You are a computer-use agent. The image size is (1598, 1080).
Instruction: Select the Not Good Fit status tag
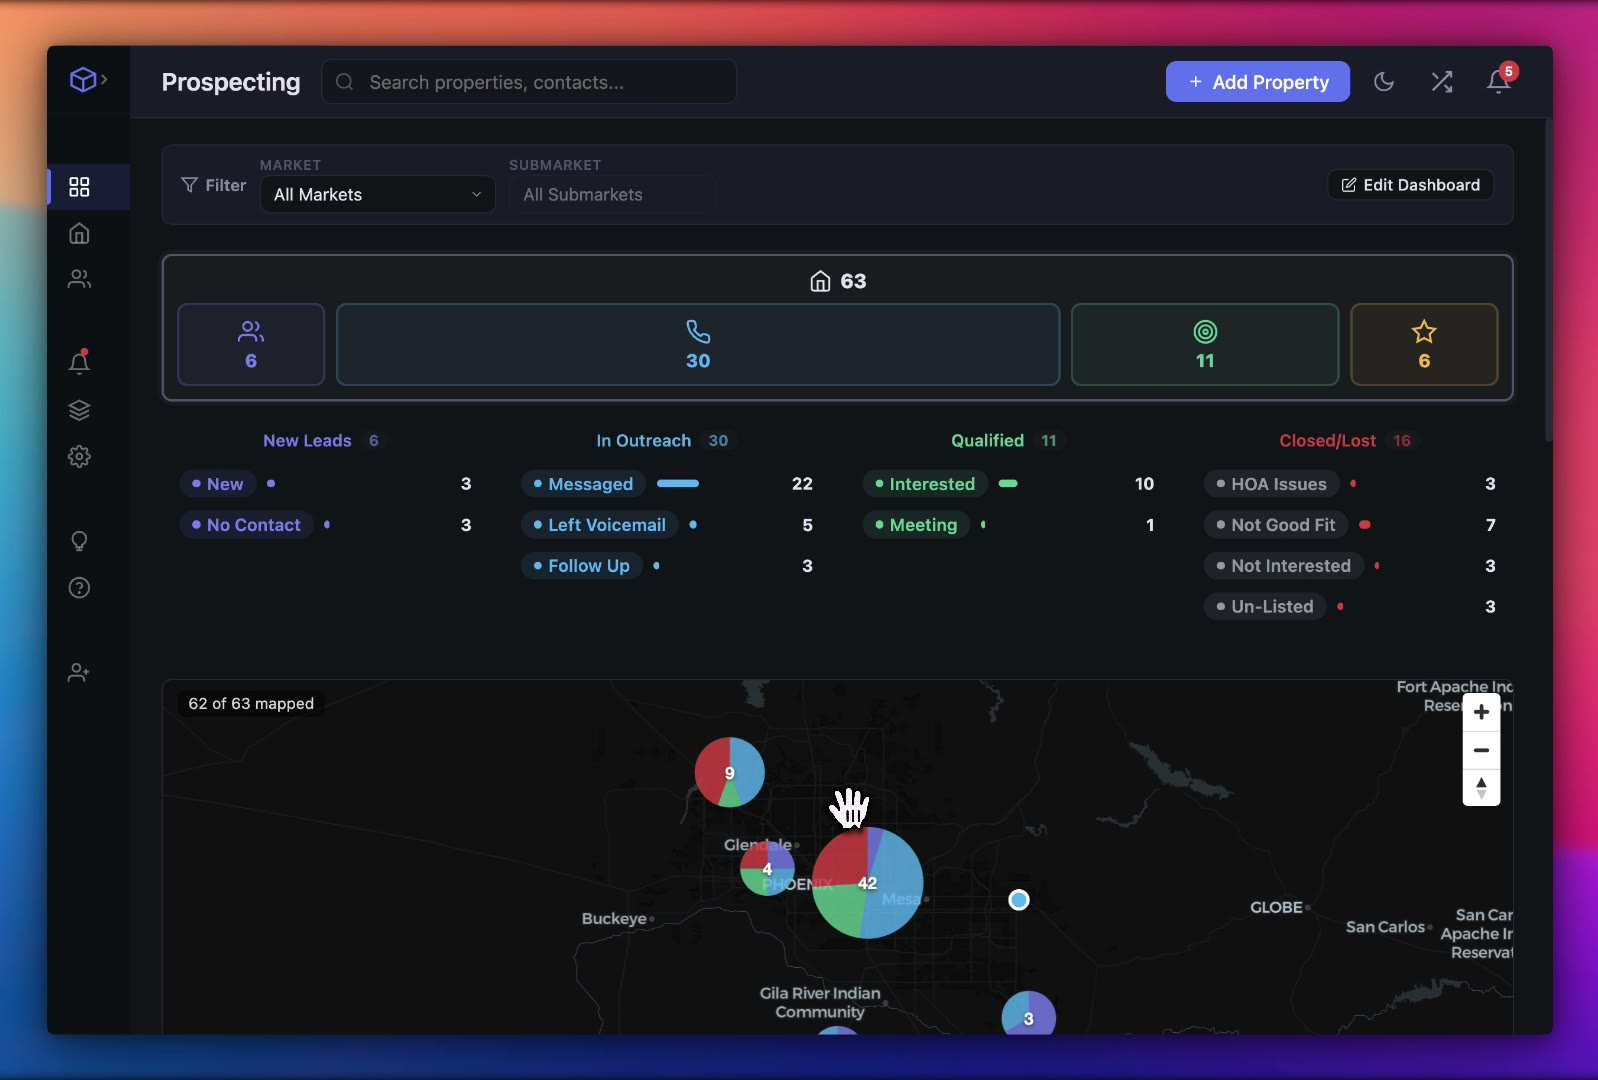coord(1275,525)
